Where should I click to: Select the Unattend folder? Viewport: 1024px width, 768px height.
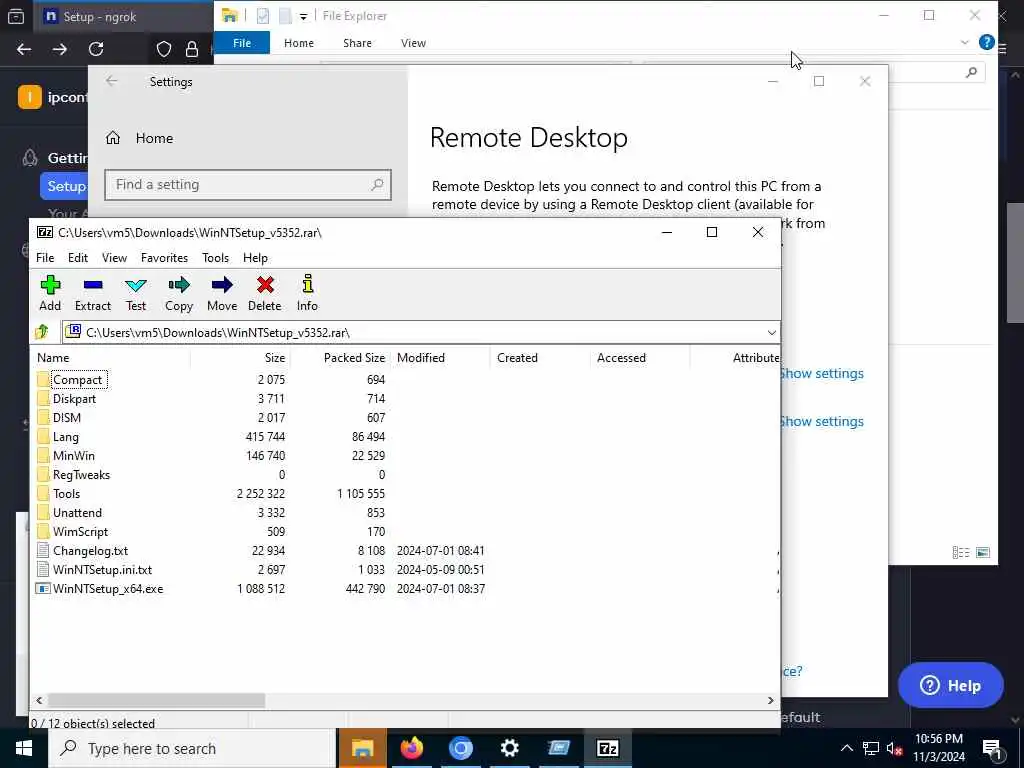point(77,513)
